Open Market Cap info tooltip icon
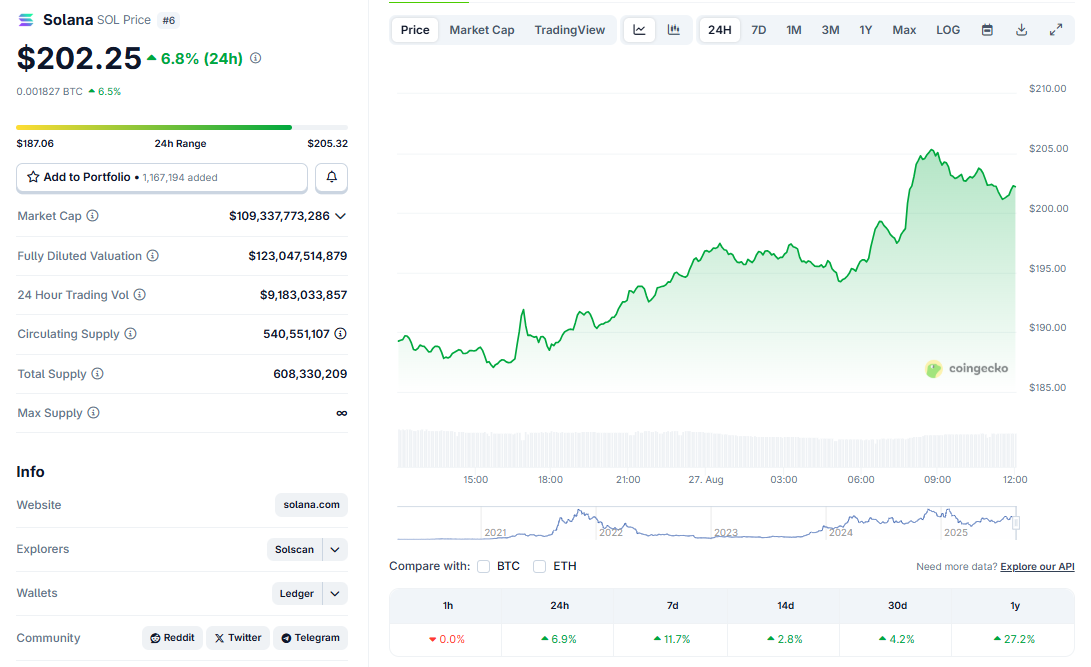 [93, 216]
